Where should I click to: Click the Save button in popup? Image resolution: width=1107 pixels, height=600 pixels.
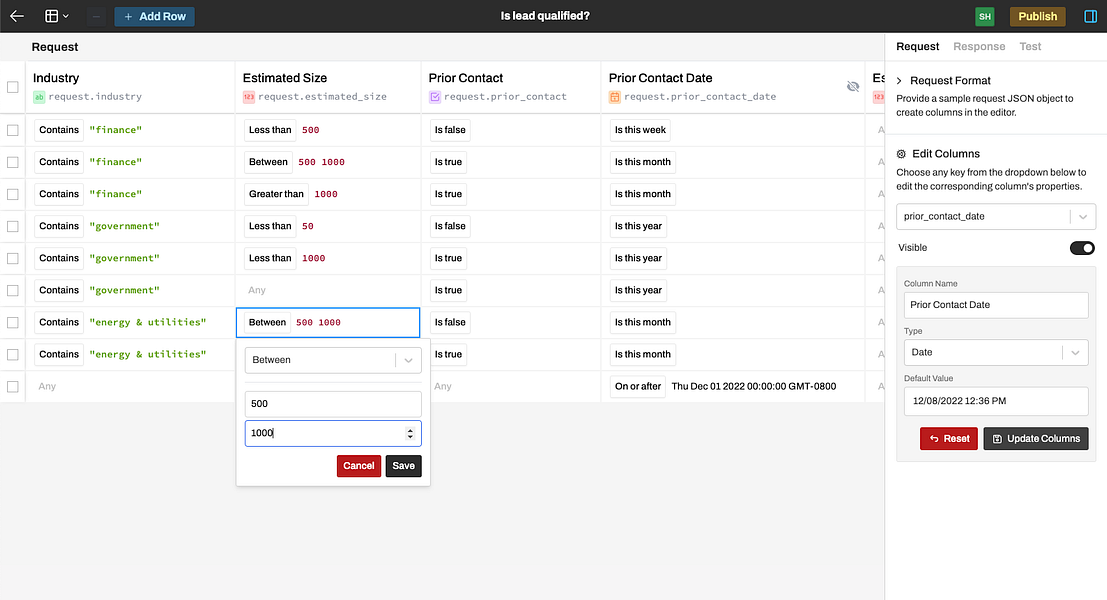tap(403, 466)
